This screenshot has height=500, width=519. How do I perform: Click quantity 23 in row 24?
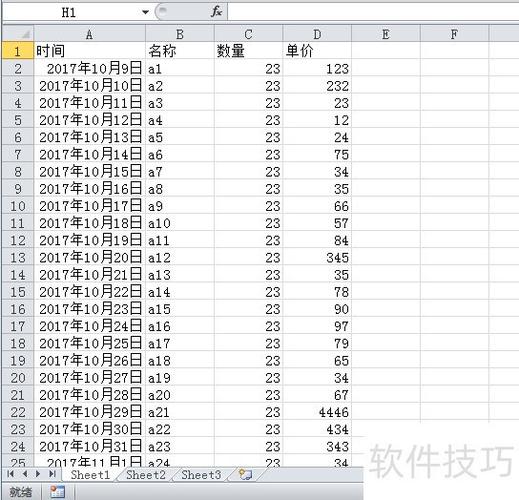[248, 446]
